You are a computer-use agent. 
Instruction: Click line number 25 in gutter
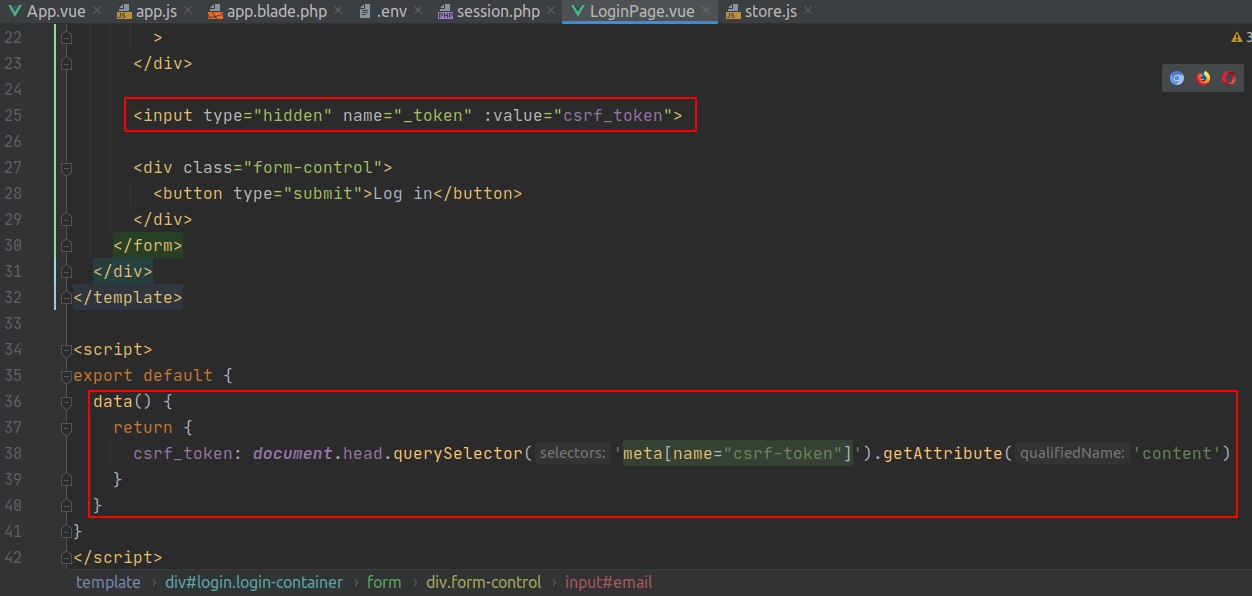[x=13, y=115]
